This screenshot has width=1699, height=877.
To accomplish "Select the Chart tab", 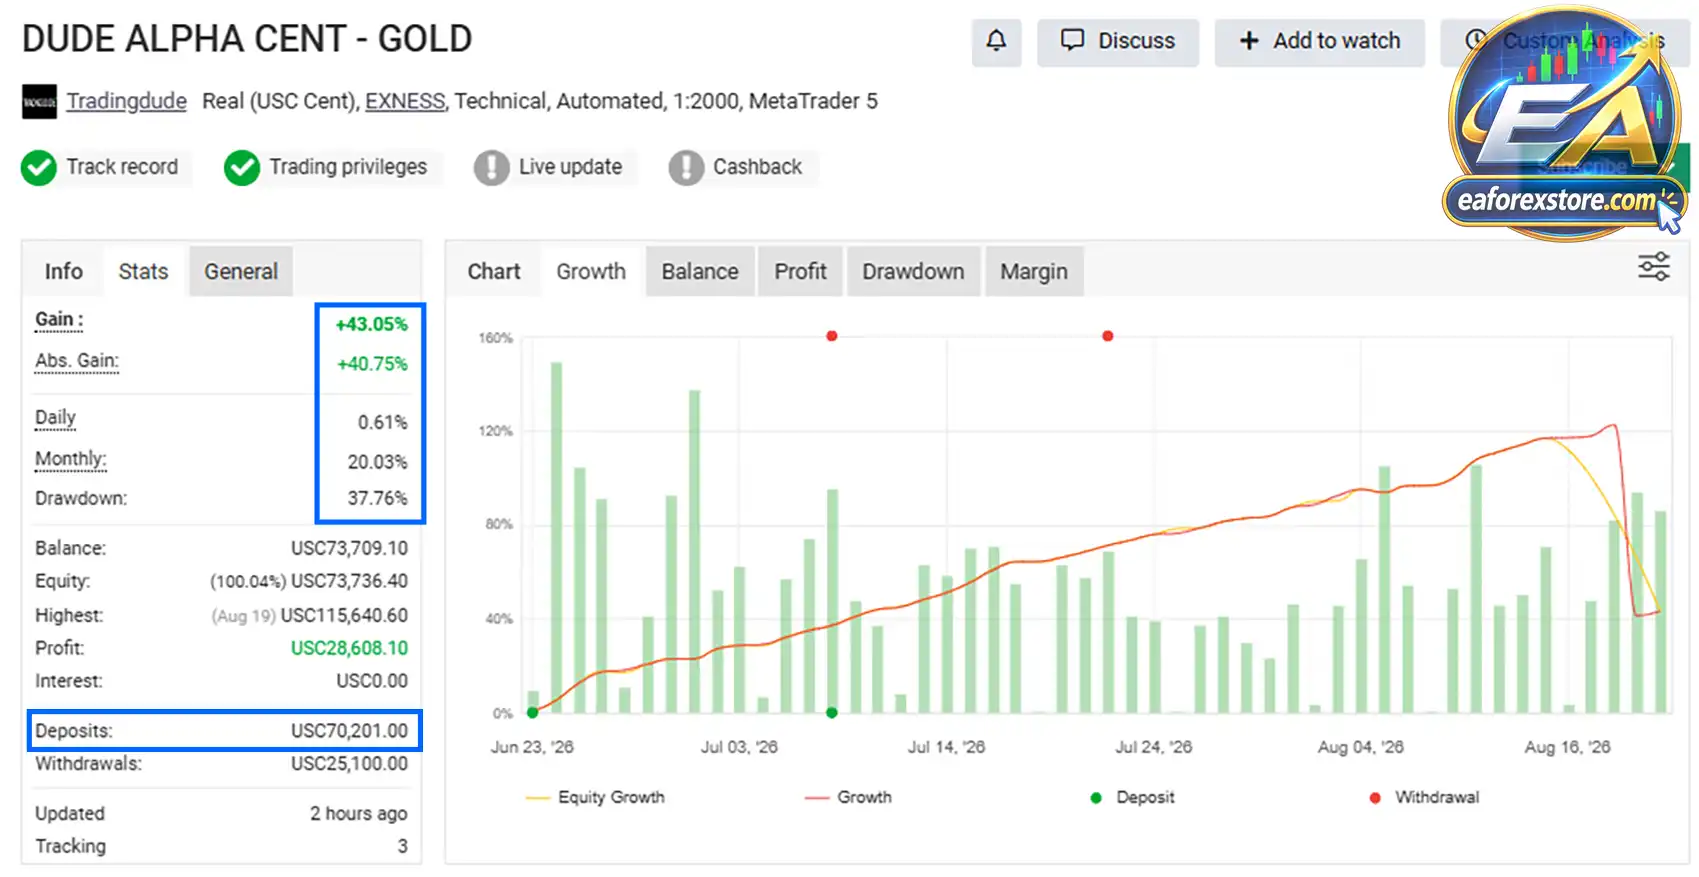I will point(494,271).
